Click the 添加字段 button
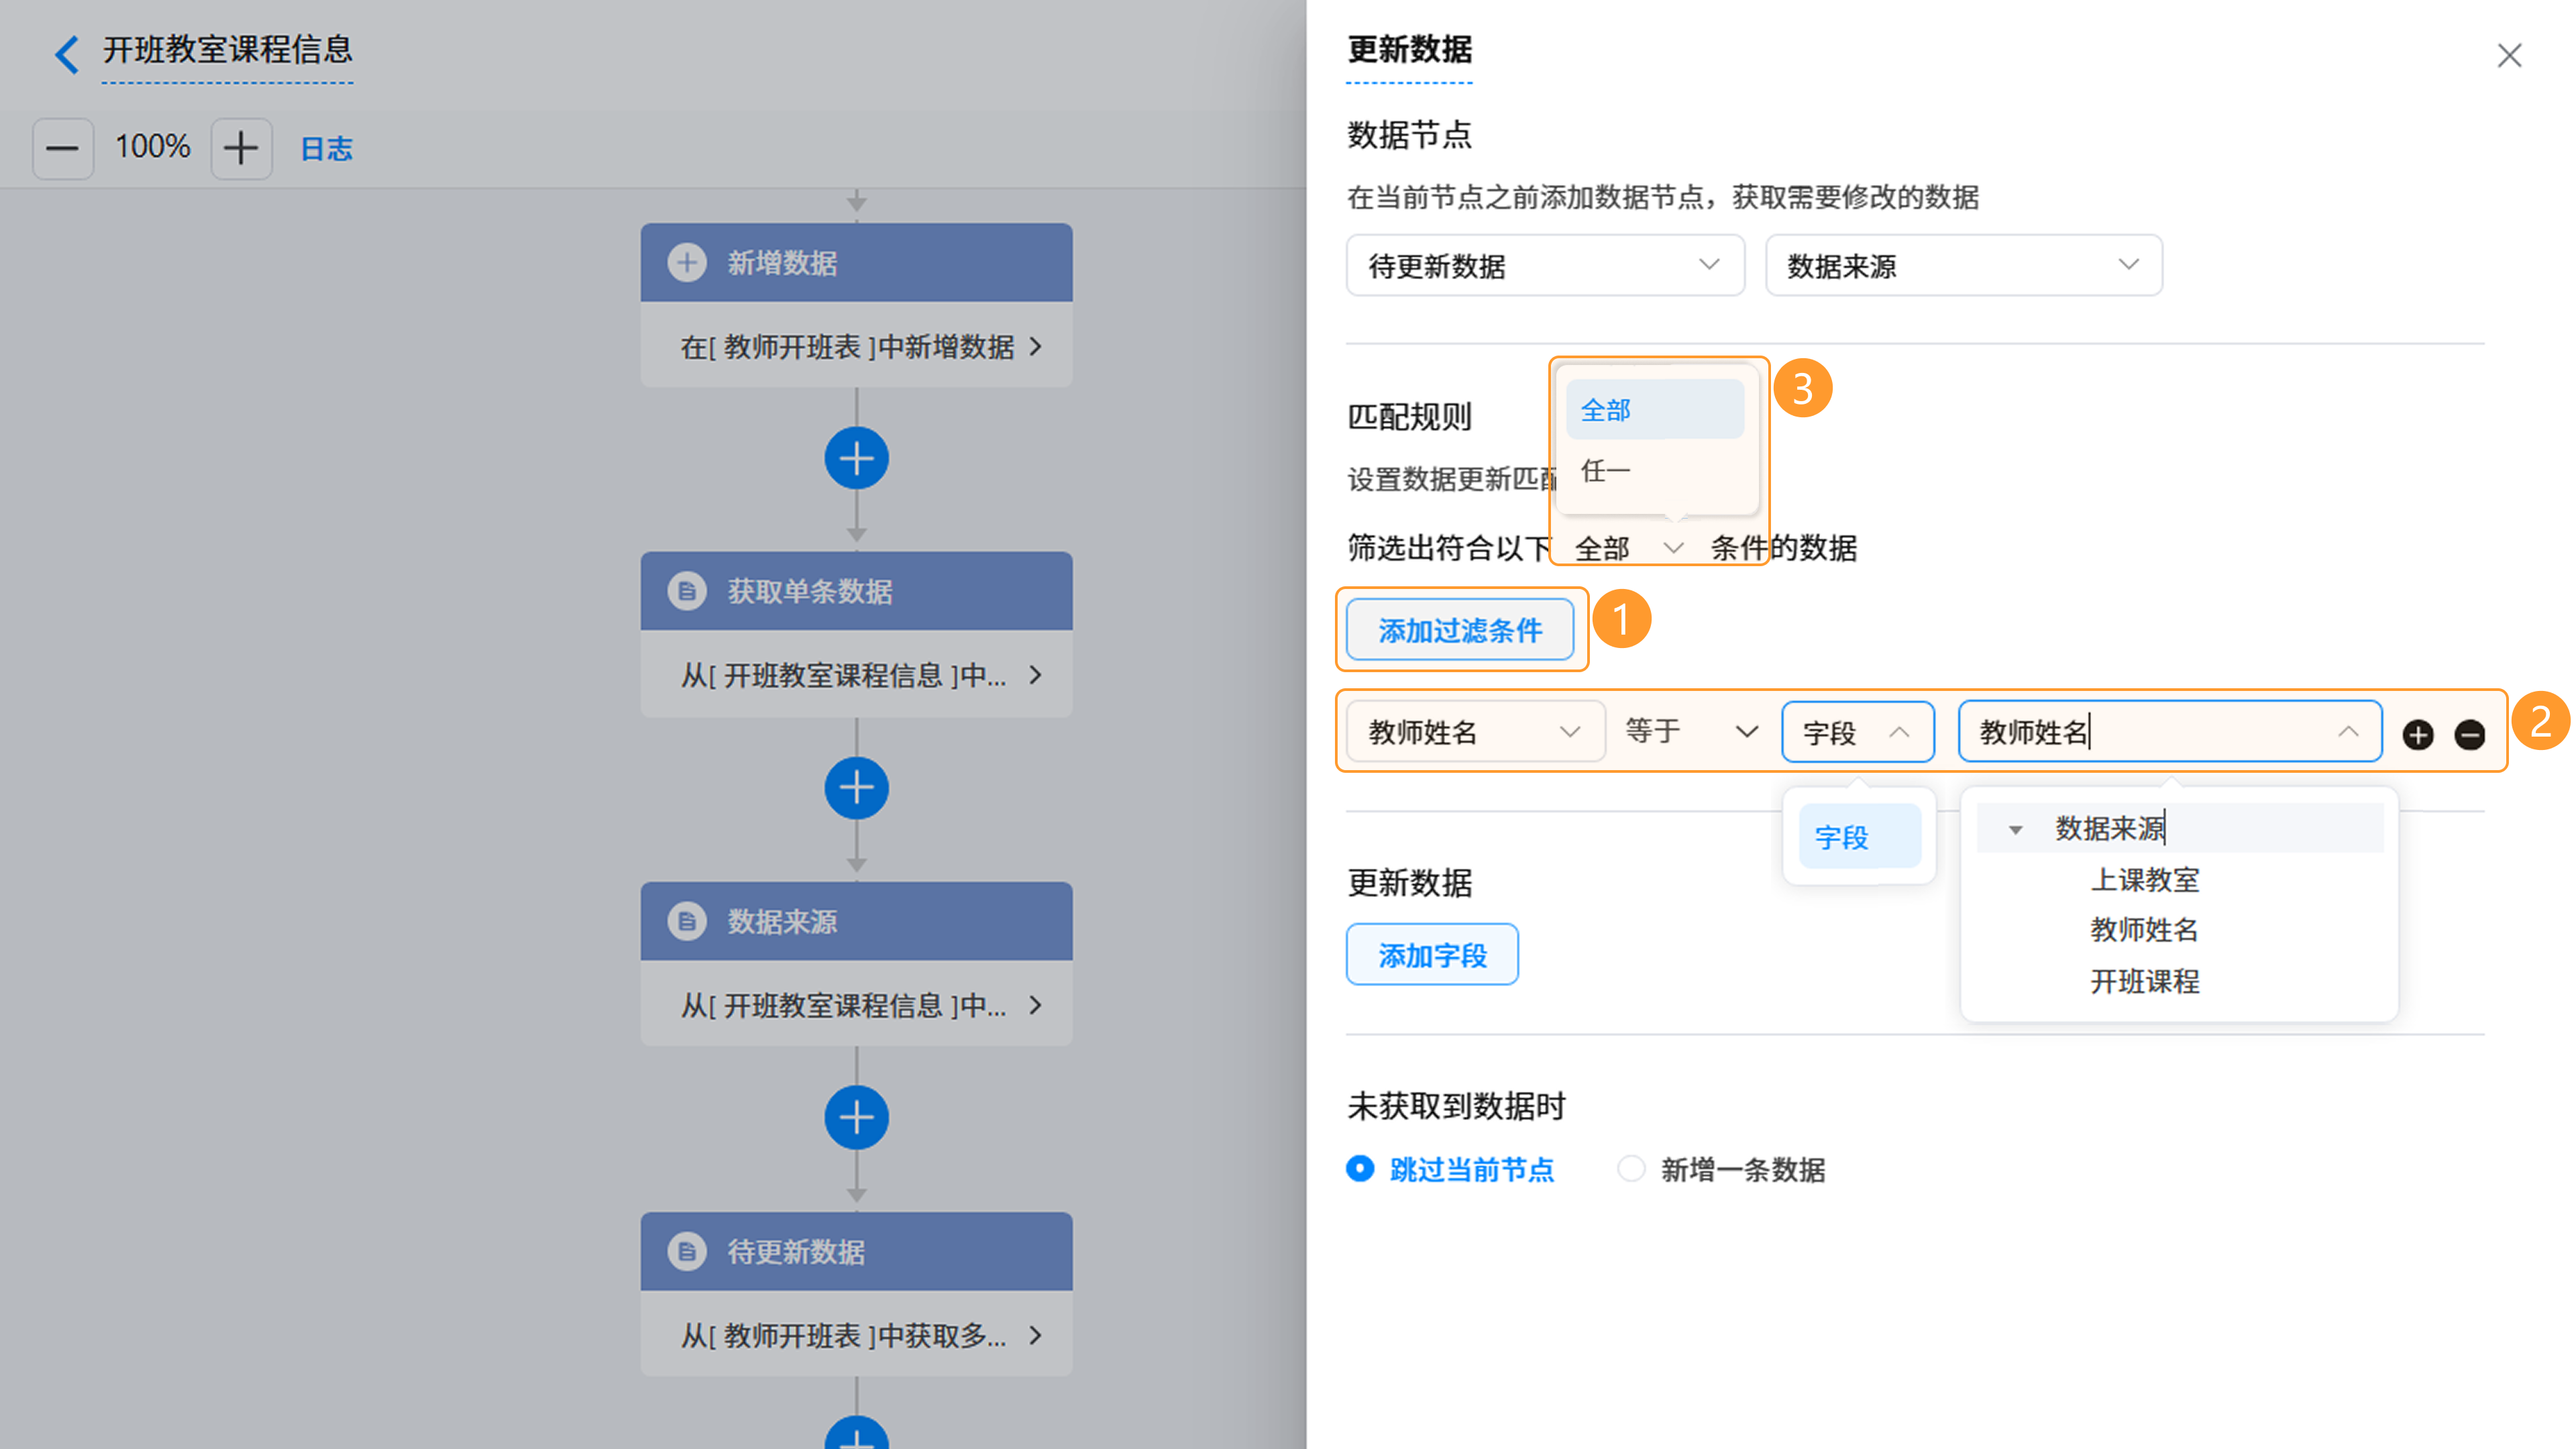 pos(1432,955)
